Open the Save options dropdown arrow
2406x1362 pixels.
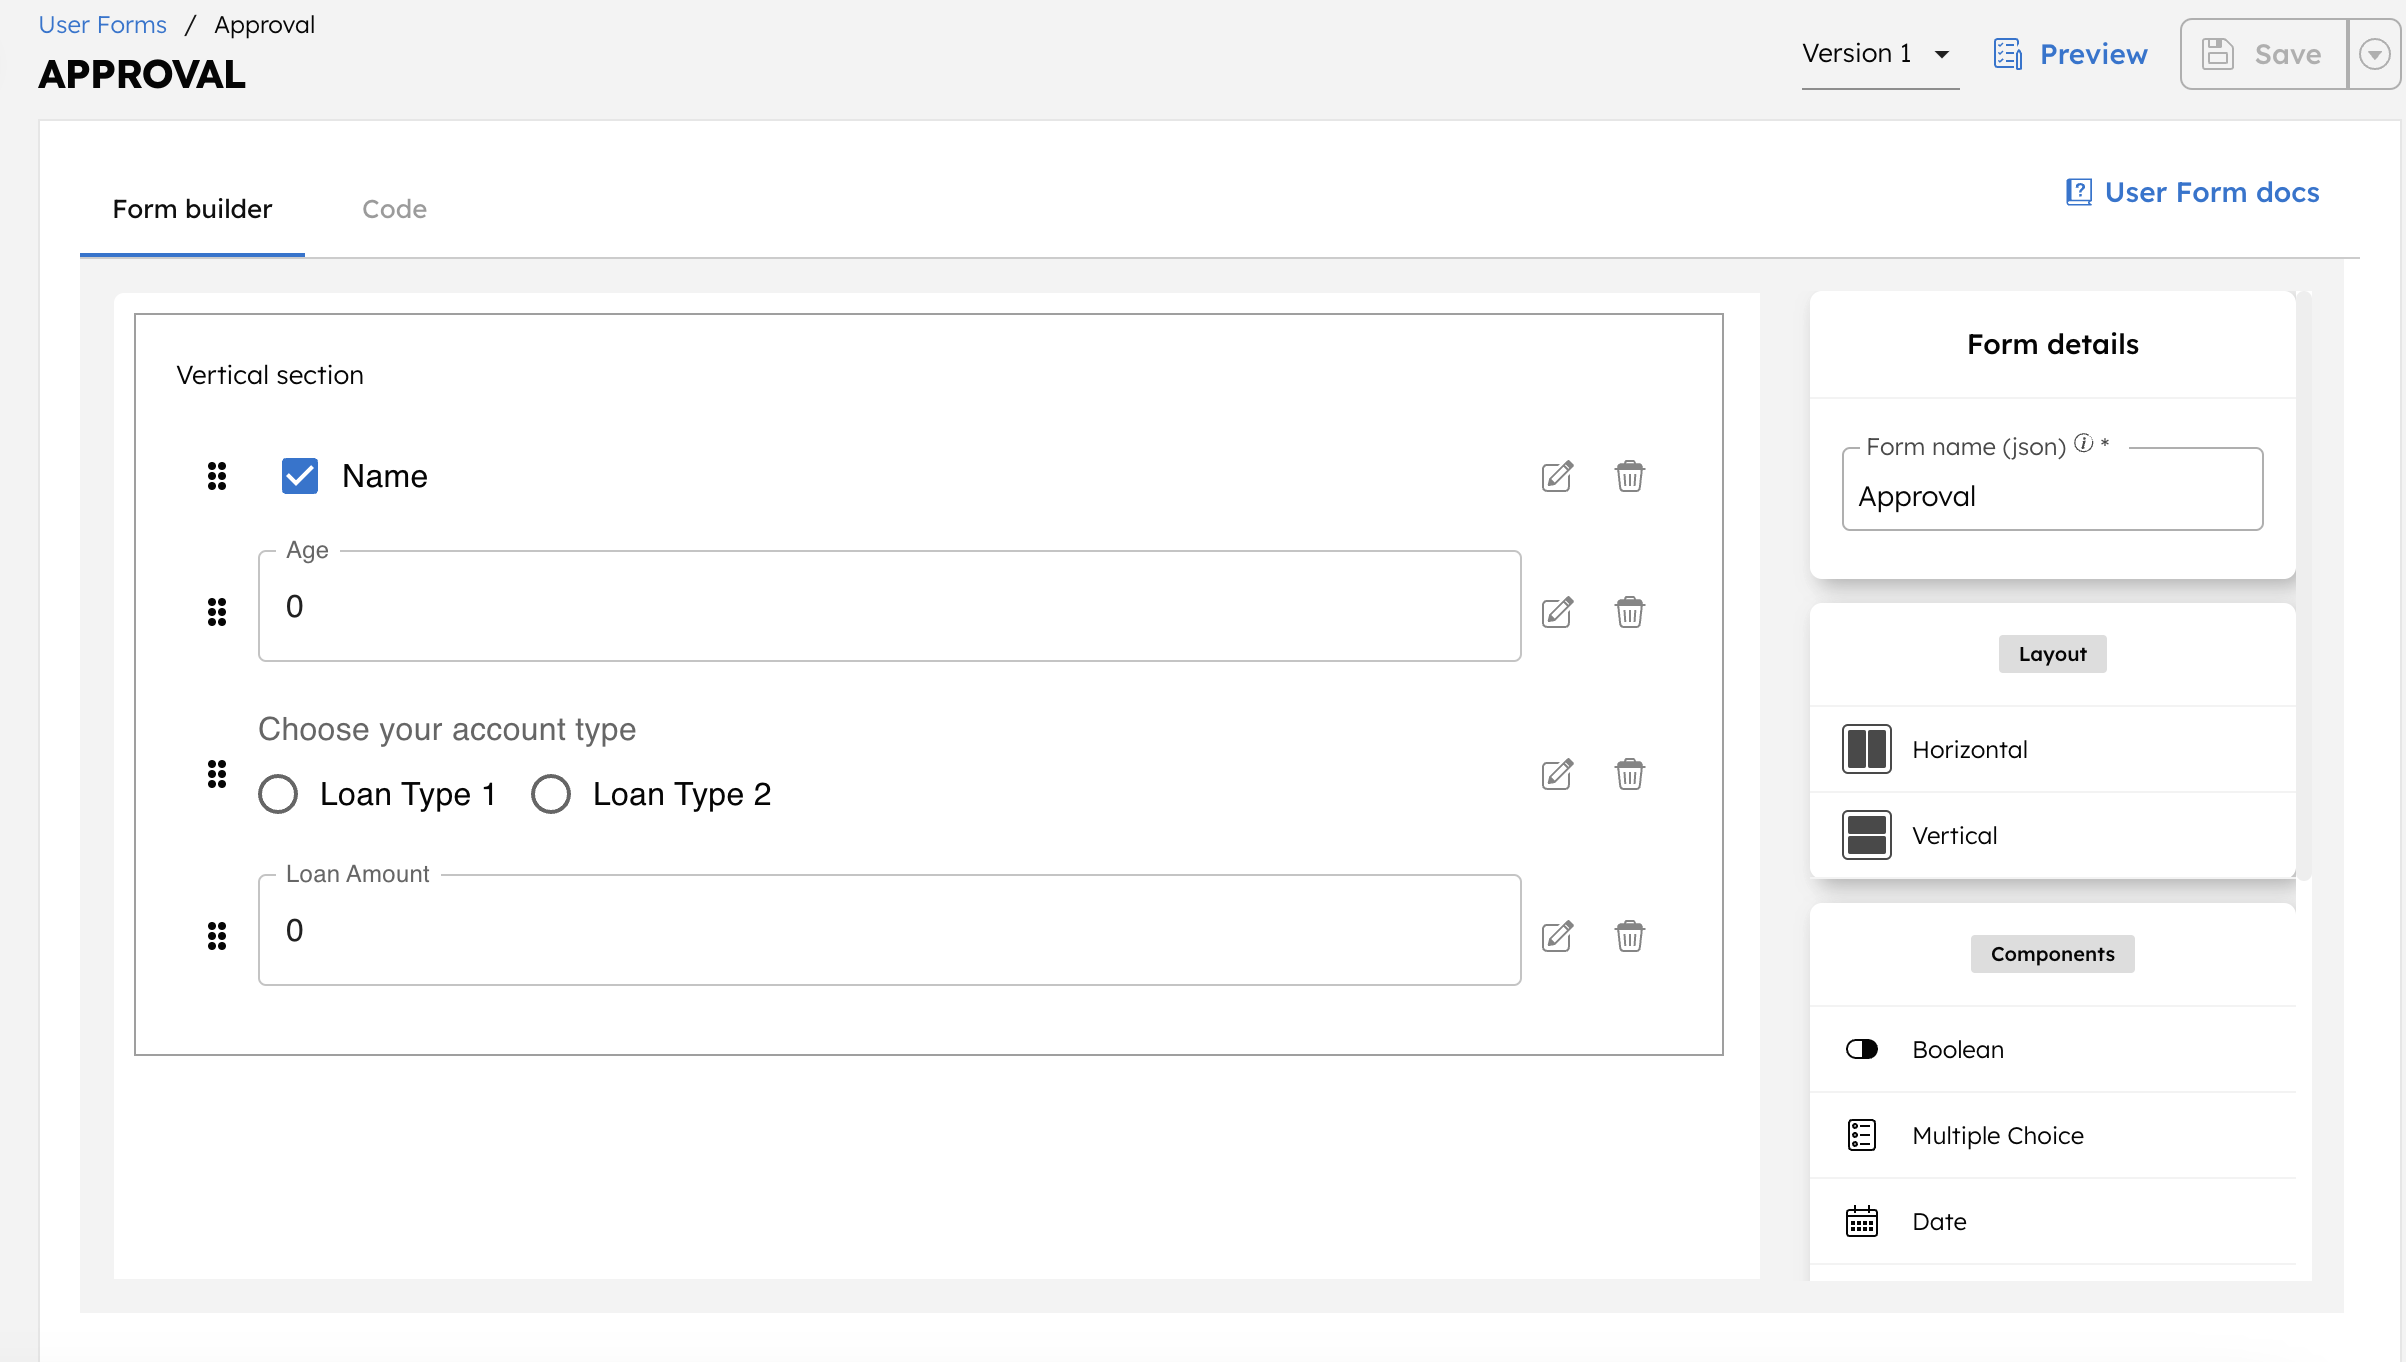[2375, 54]
